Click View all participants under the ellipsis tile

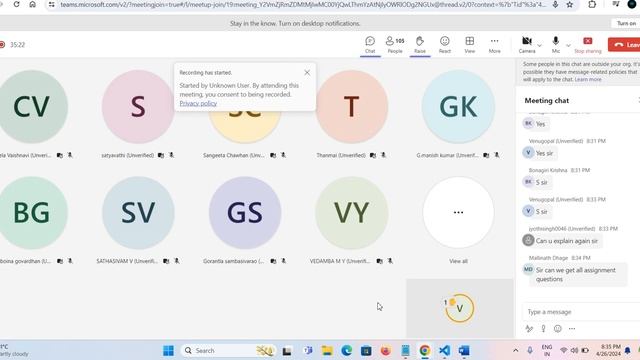458,261
